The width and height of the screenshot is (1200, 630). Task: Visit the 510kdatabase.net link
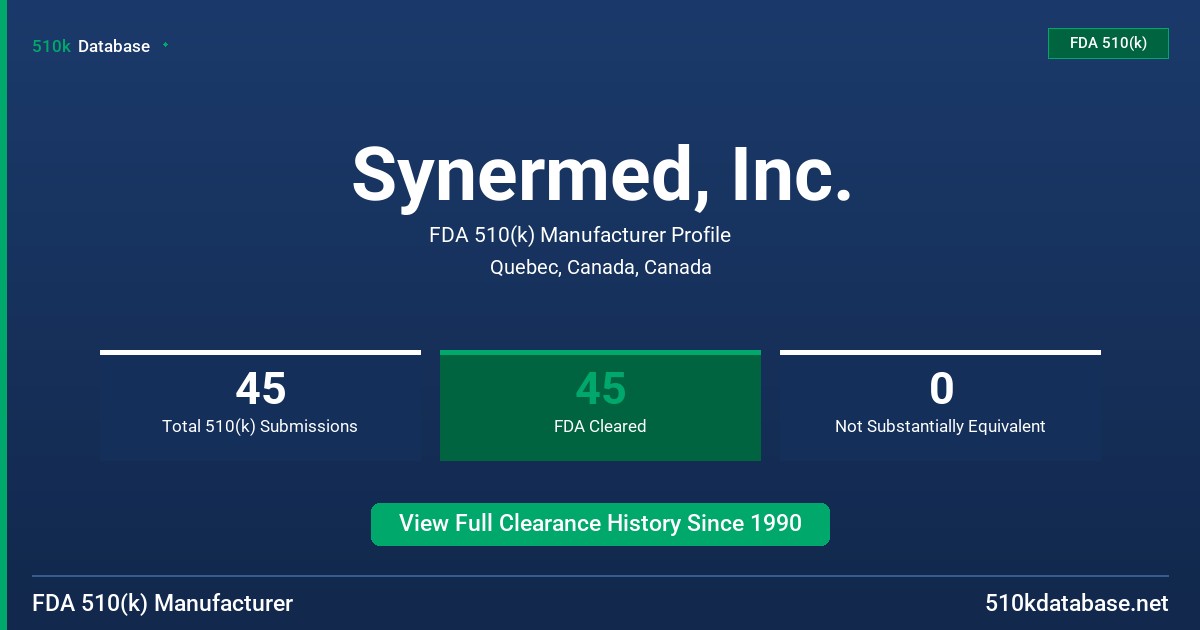tap(1077, 603)
